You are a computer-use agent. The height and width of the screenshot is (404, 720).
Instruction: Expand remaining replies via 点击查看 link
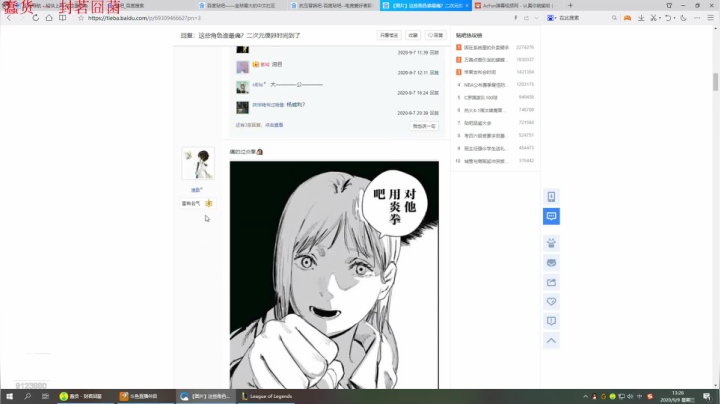[274, 125]
